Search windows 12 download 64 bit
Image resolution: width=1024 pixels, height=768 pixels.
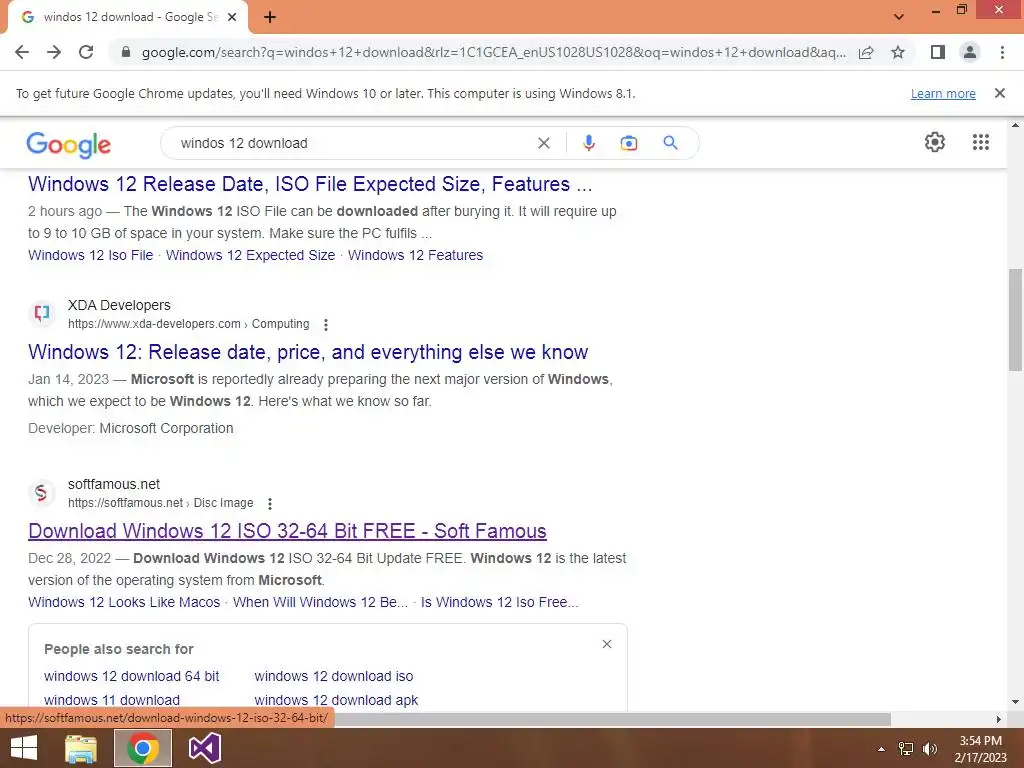(x=131, y=677)
